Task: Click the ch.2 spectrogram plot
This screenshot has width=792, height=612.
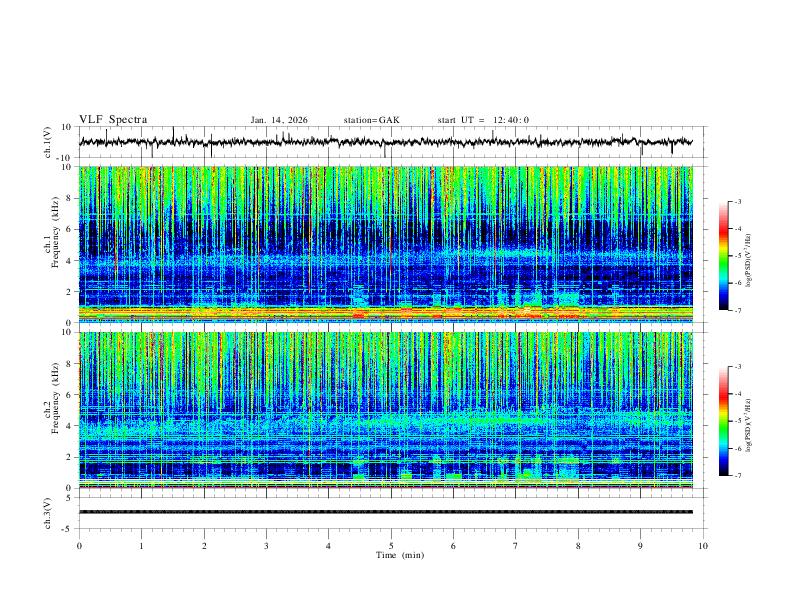Action: pyautogui.click(x=386, y=410)
